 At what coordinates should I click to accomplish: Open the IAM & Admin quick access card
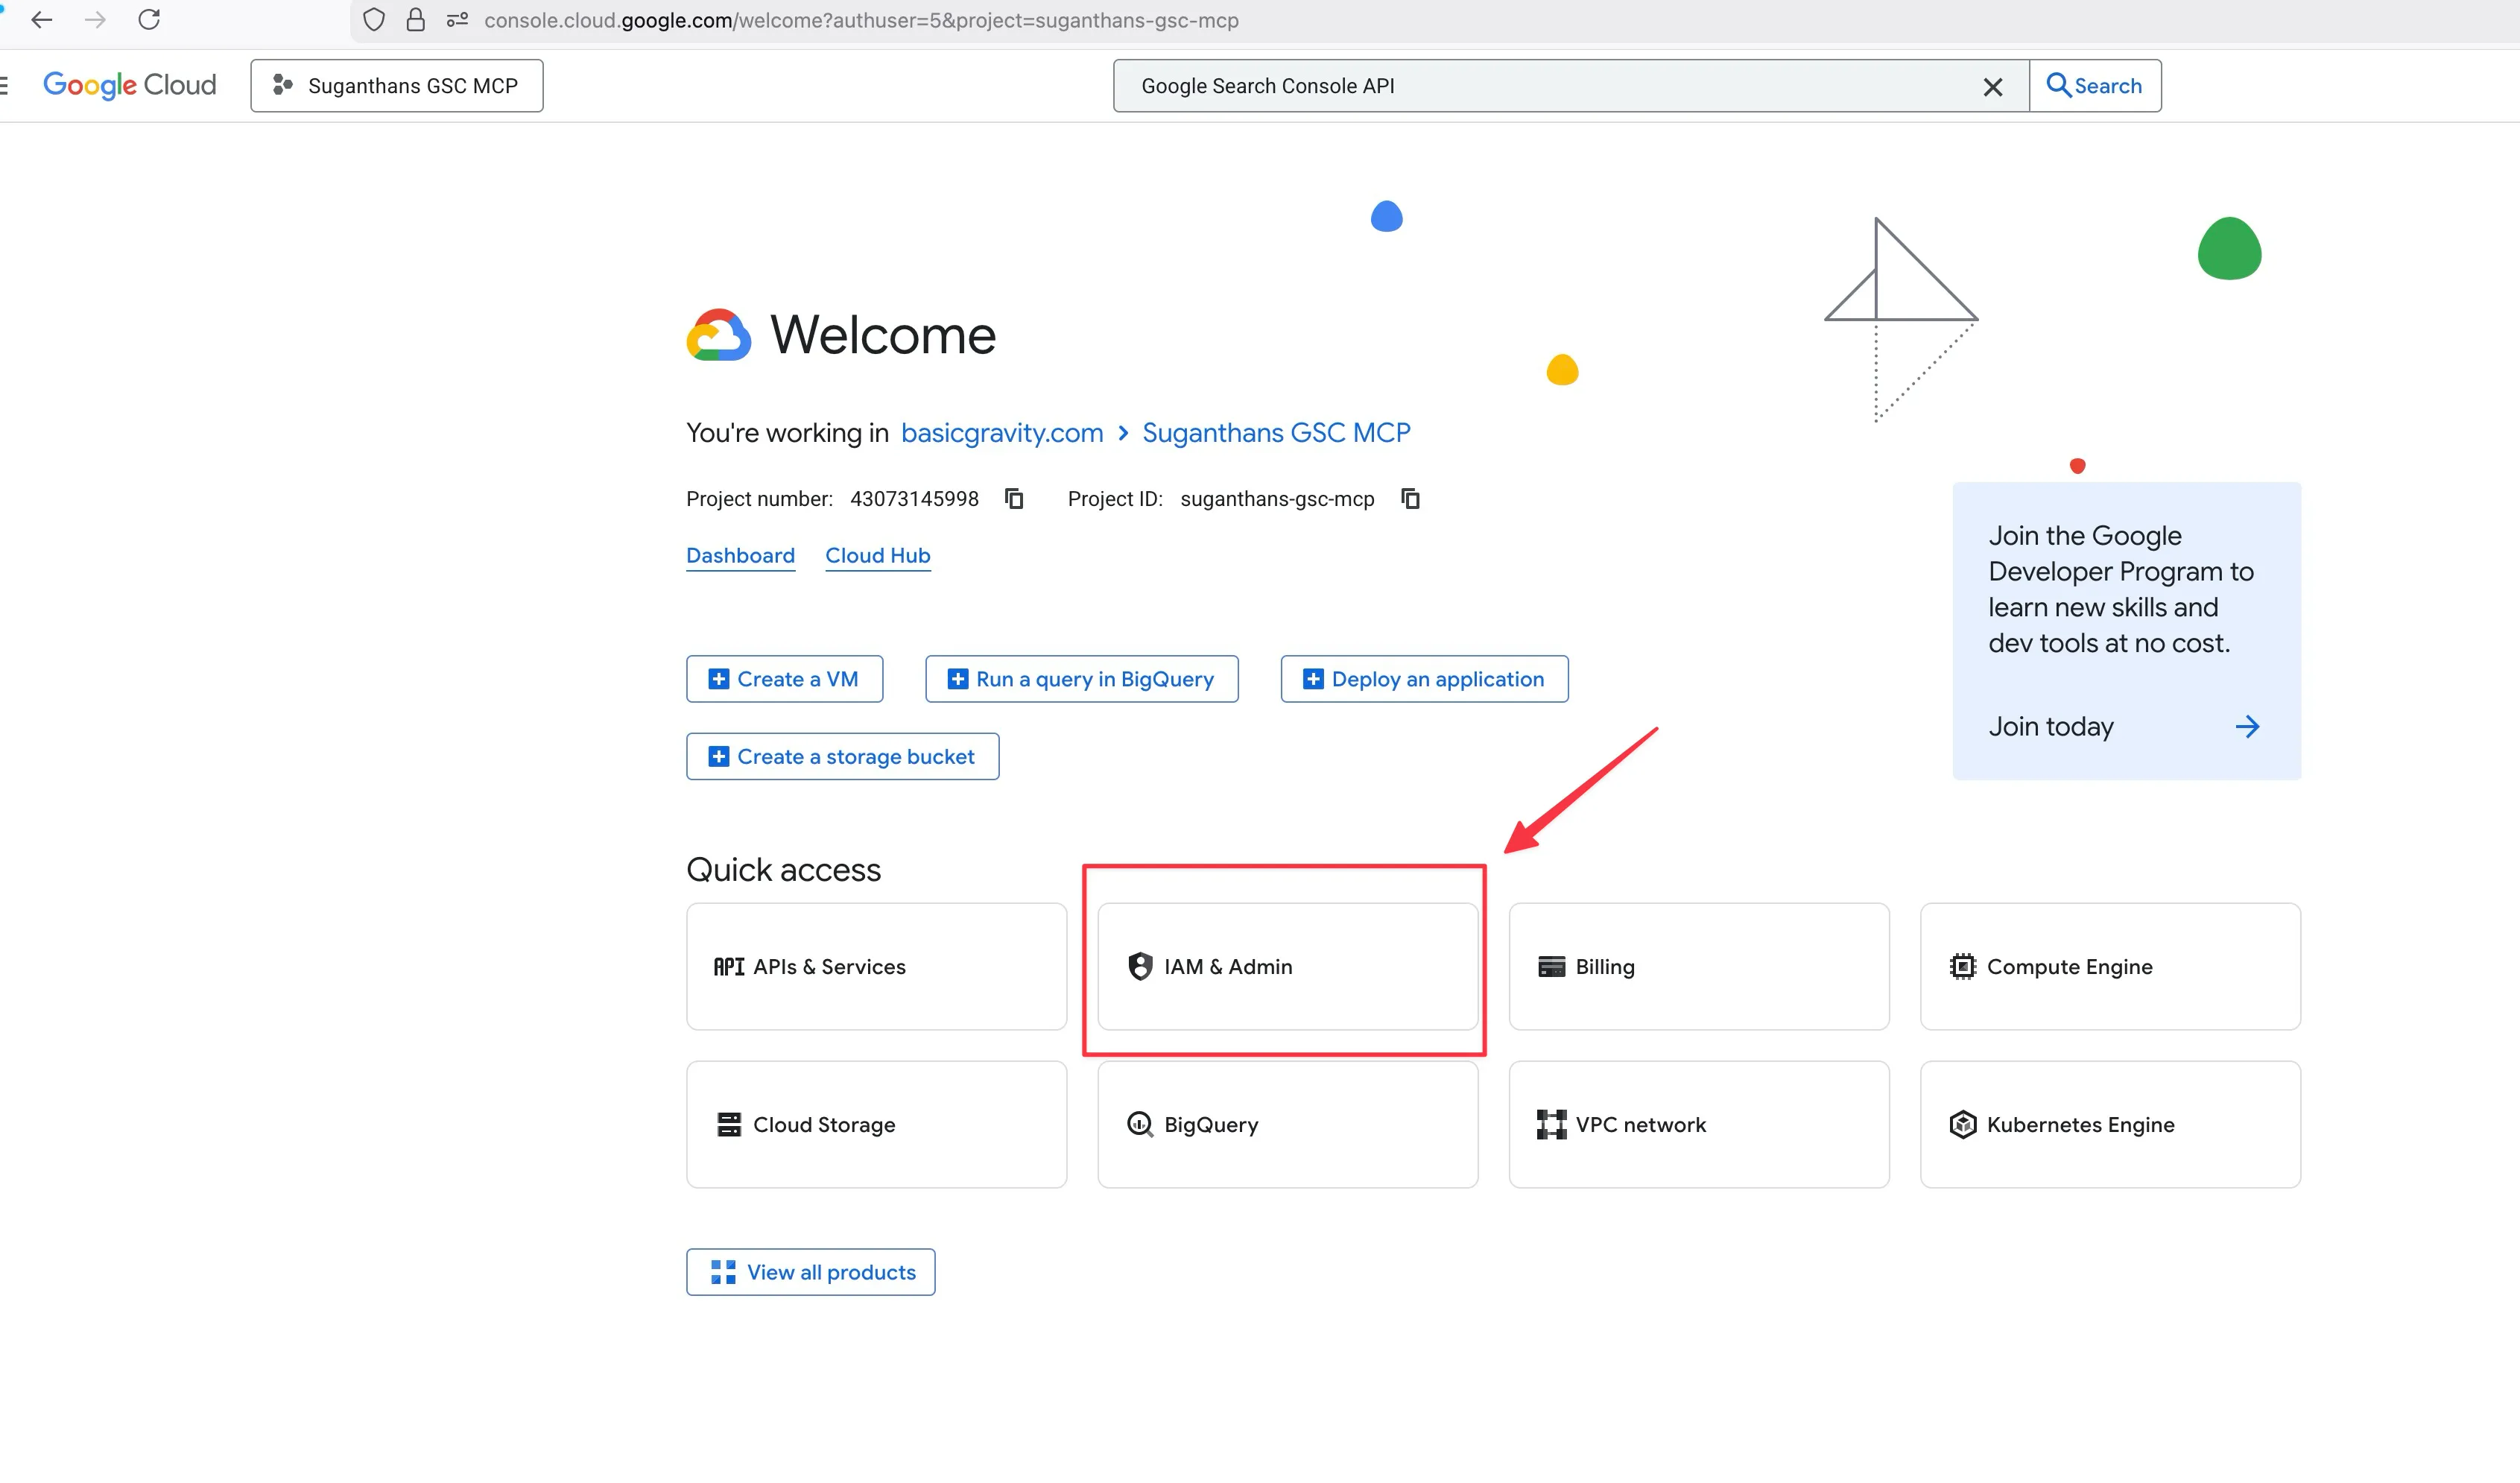pos(1287,966)
